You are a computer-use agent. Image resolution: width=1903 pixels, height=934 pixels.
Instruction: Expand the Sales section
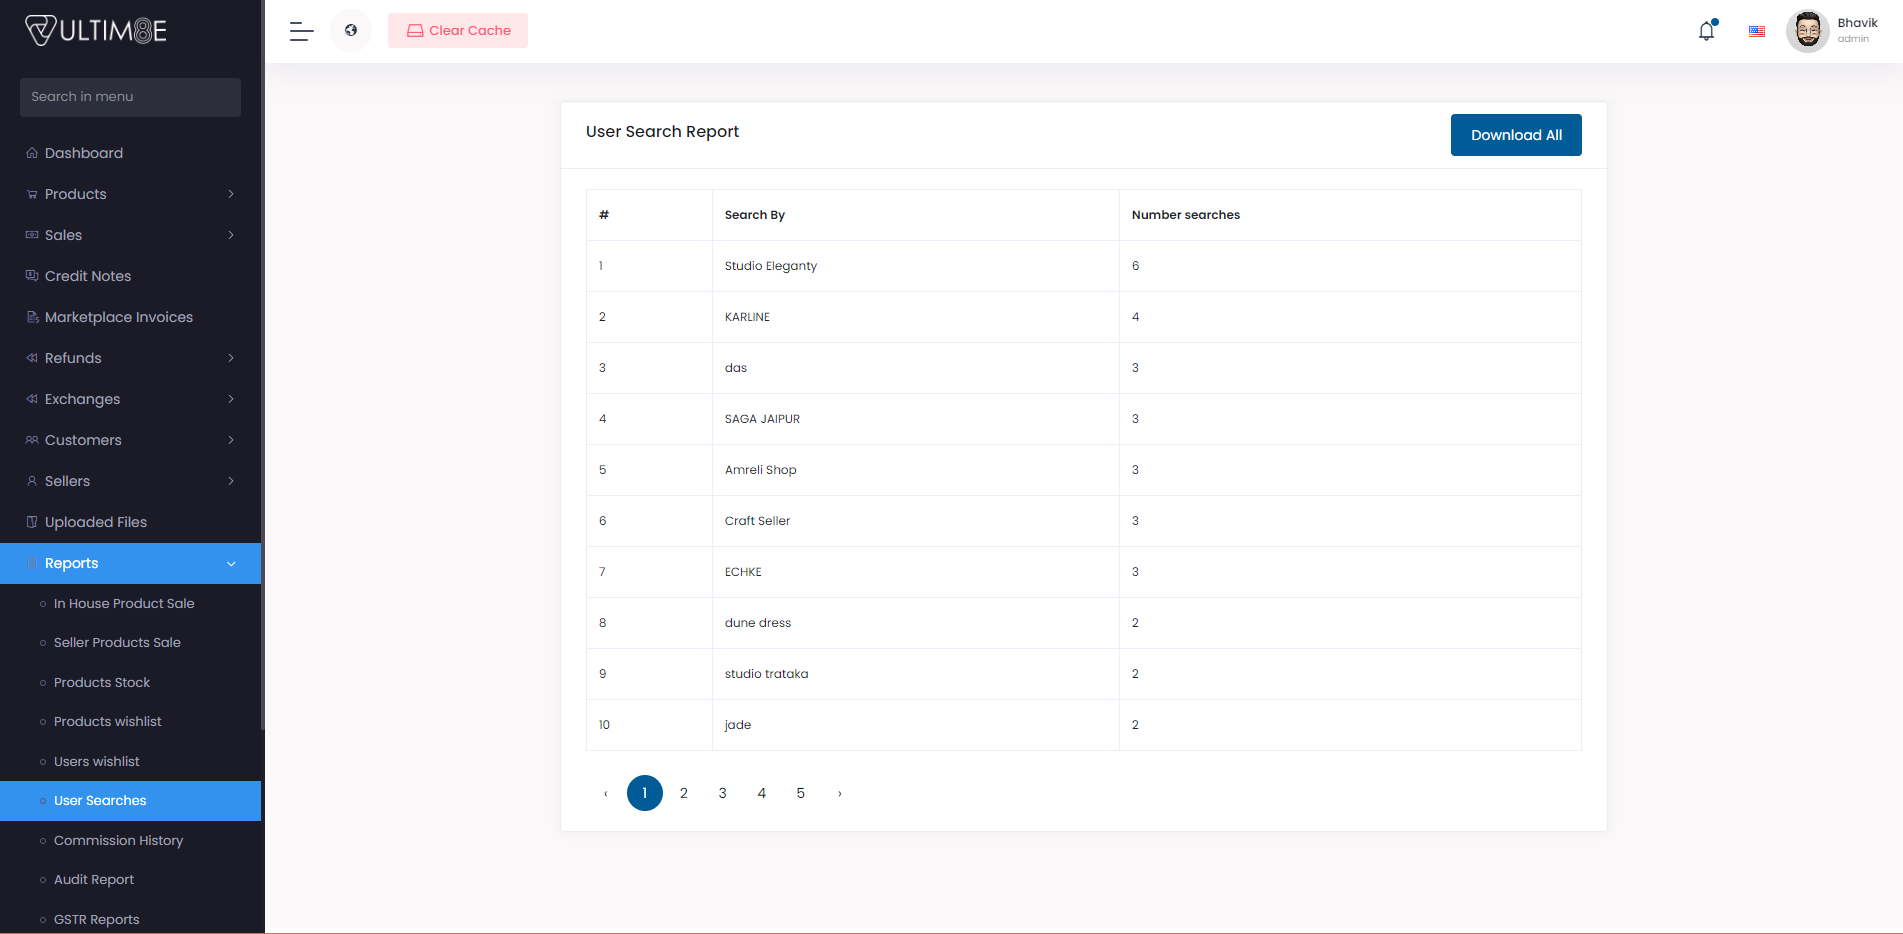[x=232, y=235]
